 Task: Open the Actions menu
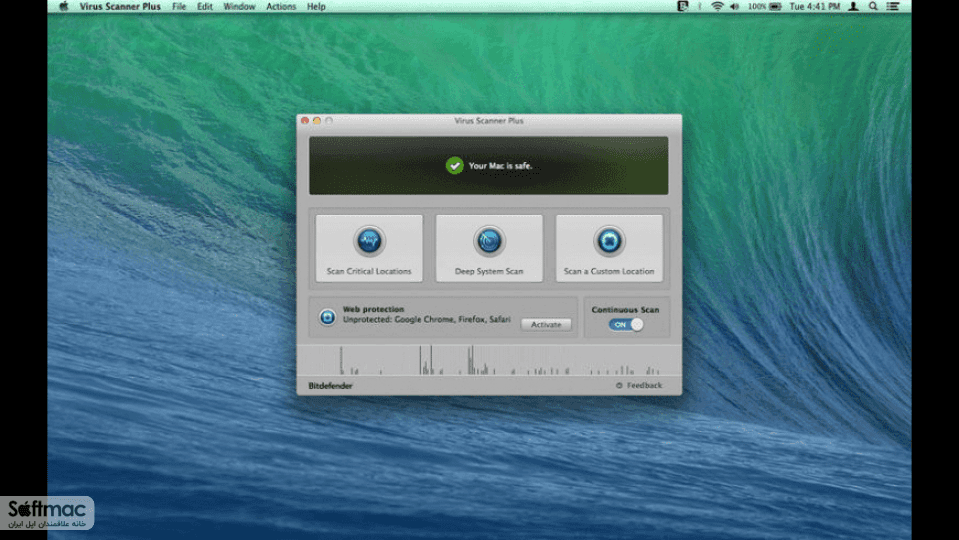[x=281, y=7]
